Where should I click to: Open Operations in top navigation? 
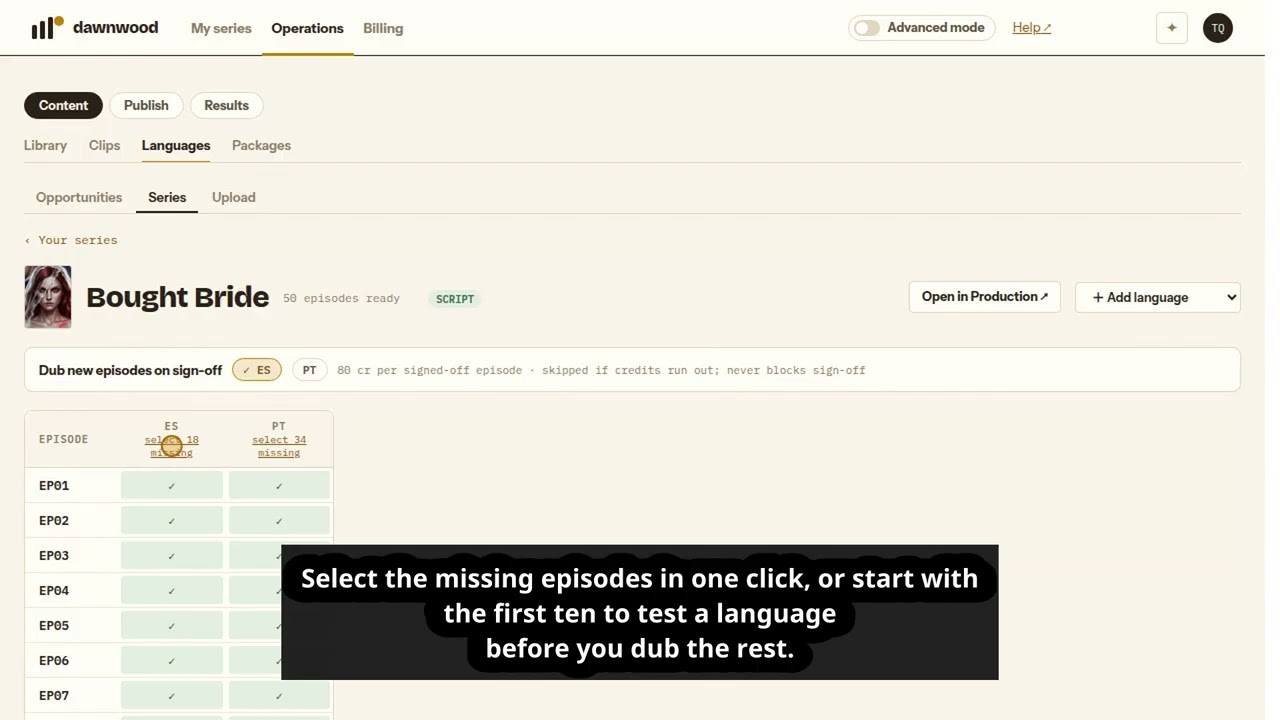click(x=307, y=28)
